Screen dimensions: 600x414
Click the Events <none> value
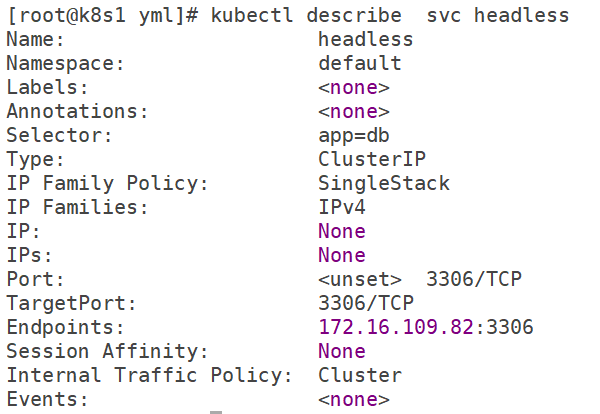point(354,400)
